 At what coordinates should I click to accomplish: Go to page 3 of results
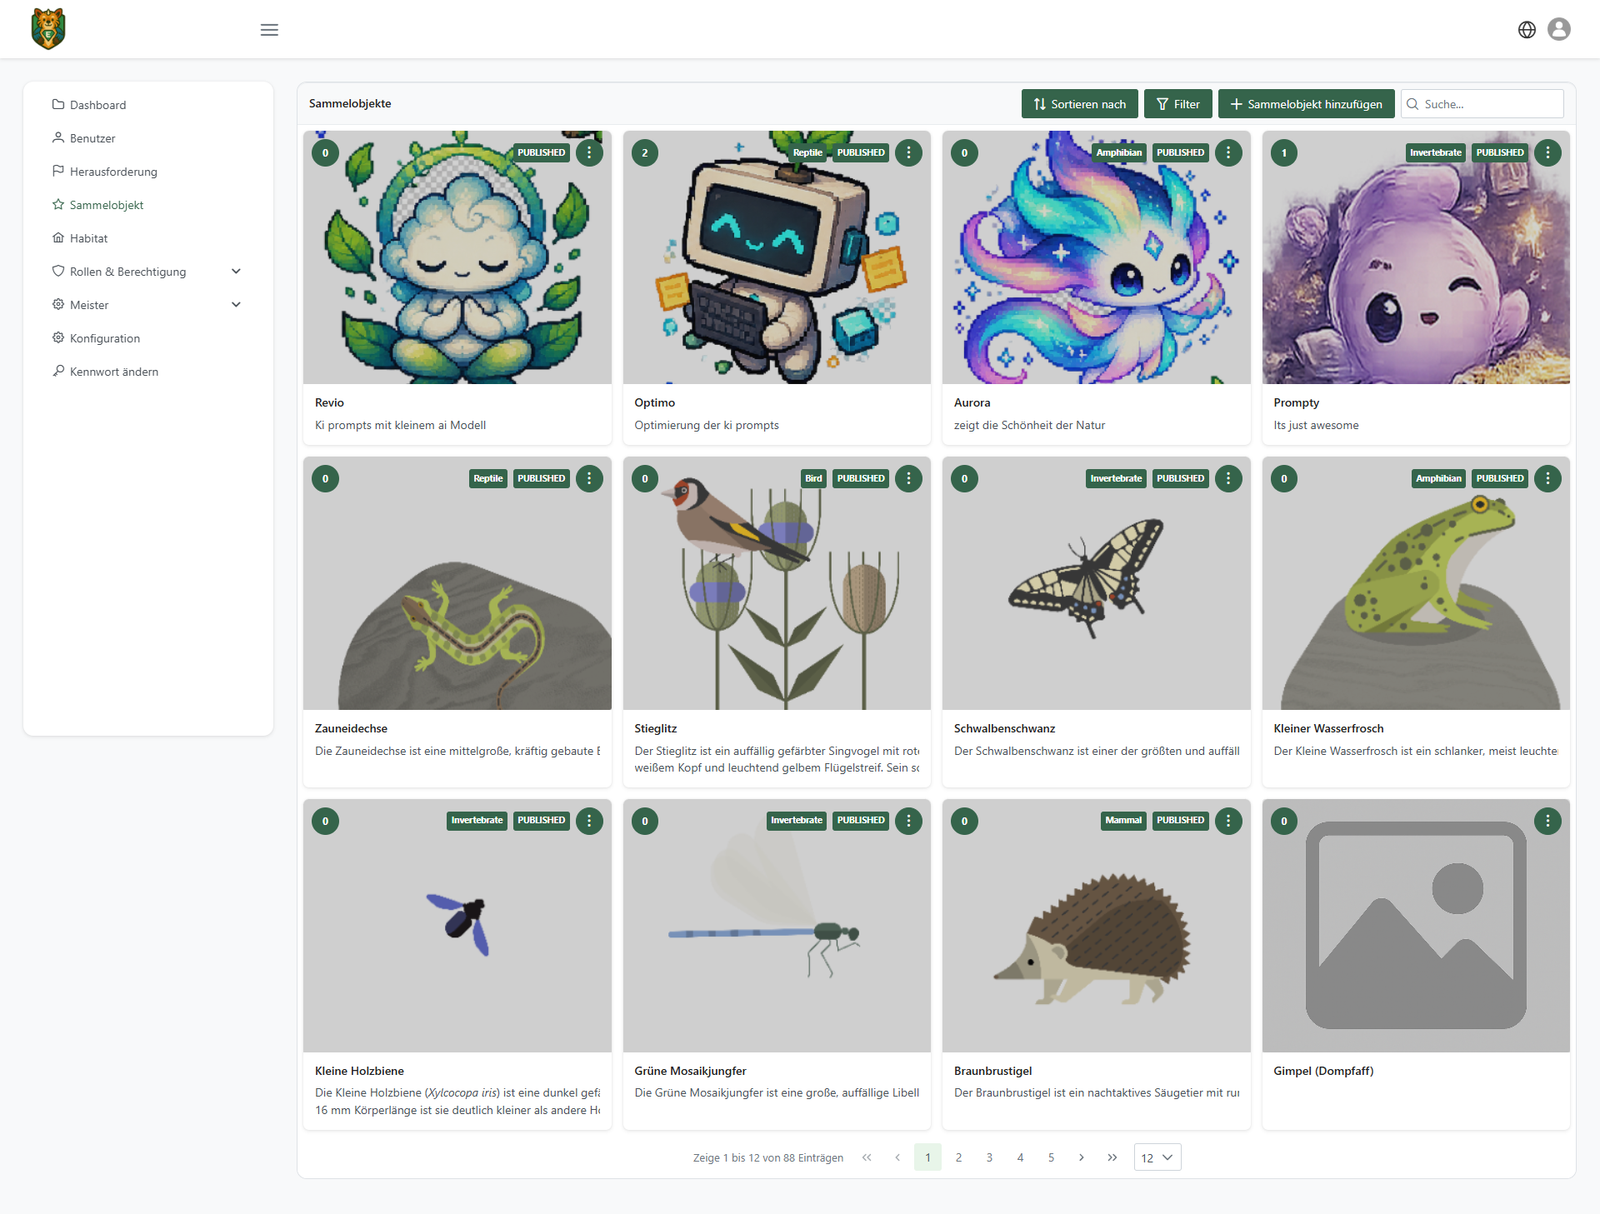[x=989, y=1157]
